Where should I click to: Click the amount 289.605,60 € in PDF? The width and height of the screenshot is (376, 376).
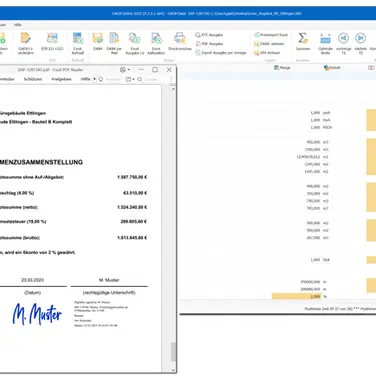[x=134, y=222]
